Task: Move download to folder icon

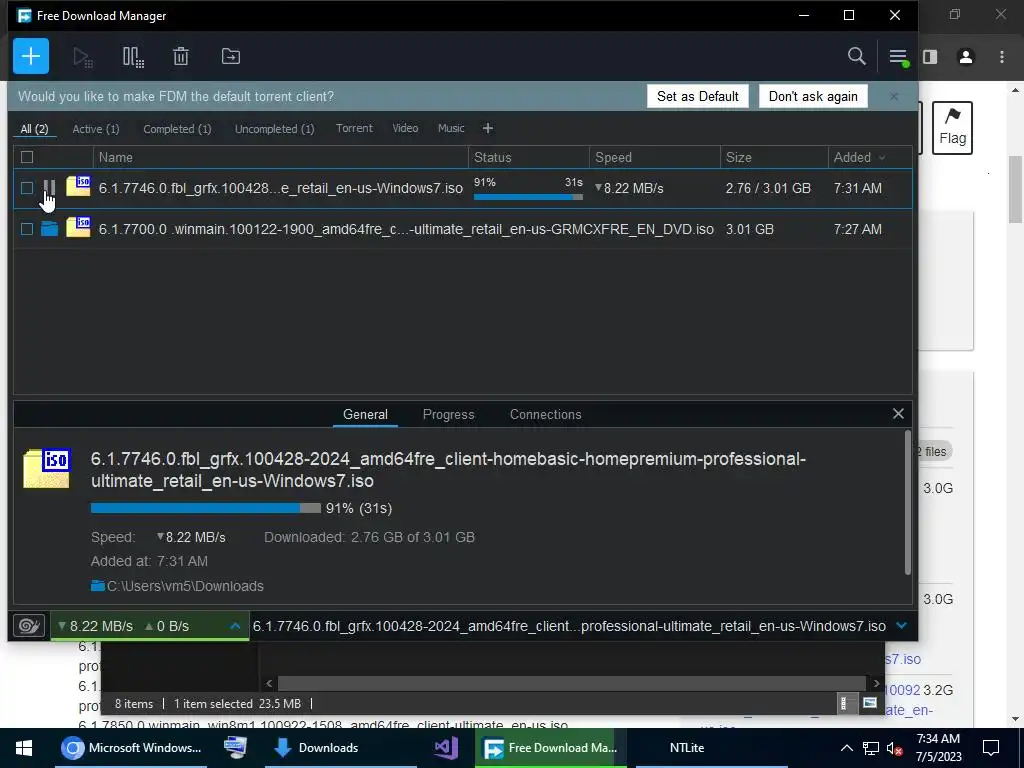Action: point(231,56)
